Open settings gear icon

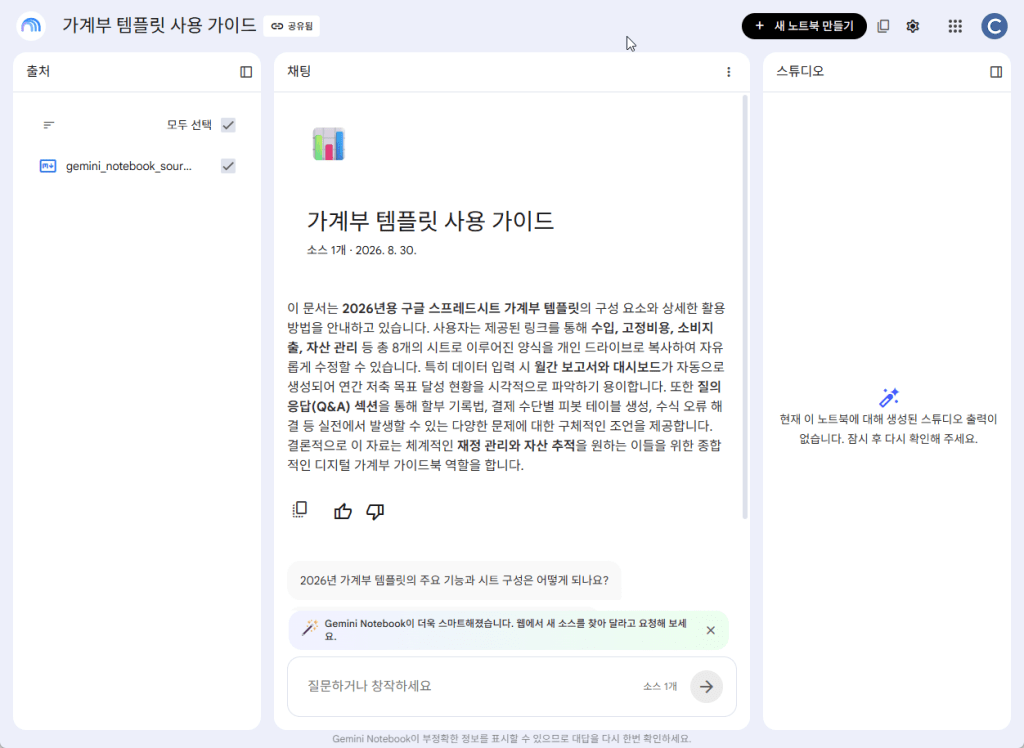(913, 26)
